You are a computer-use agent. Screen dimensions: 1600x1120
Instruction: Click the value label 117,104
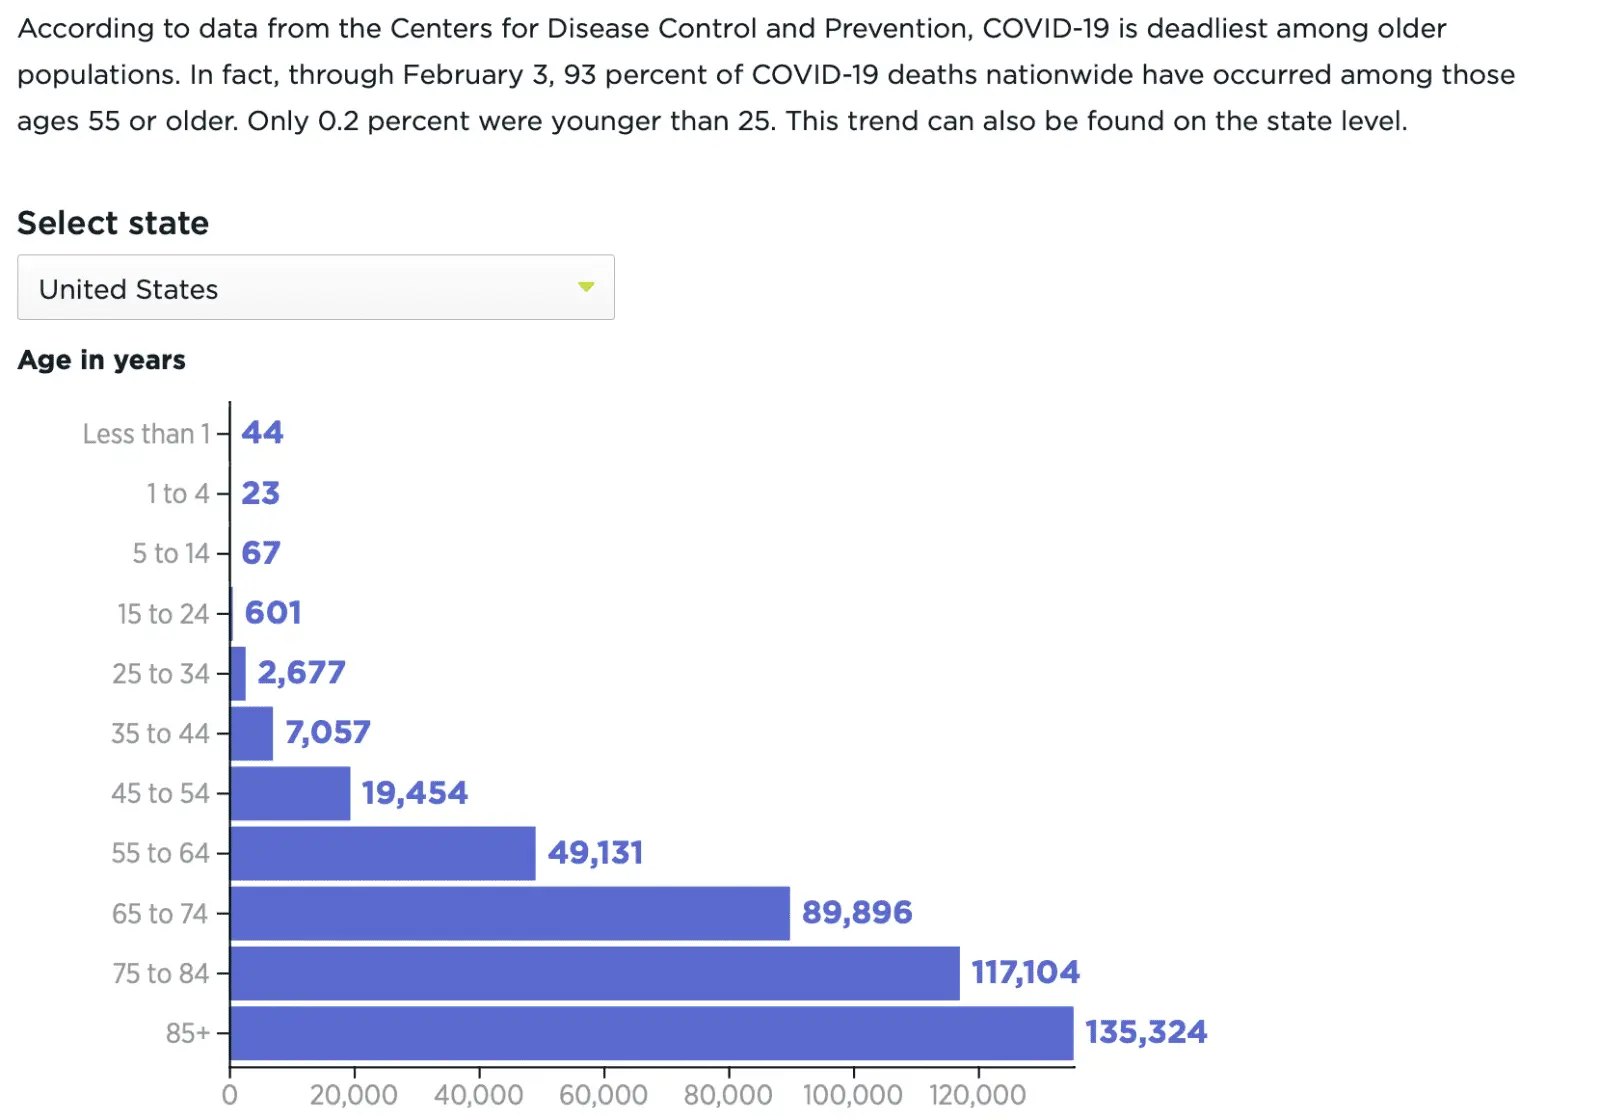[x=1026, y=971]
